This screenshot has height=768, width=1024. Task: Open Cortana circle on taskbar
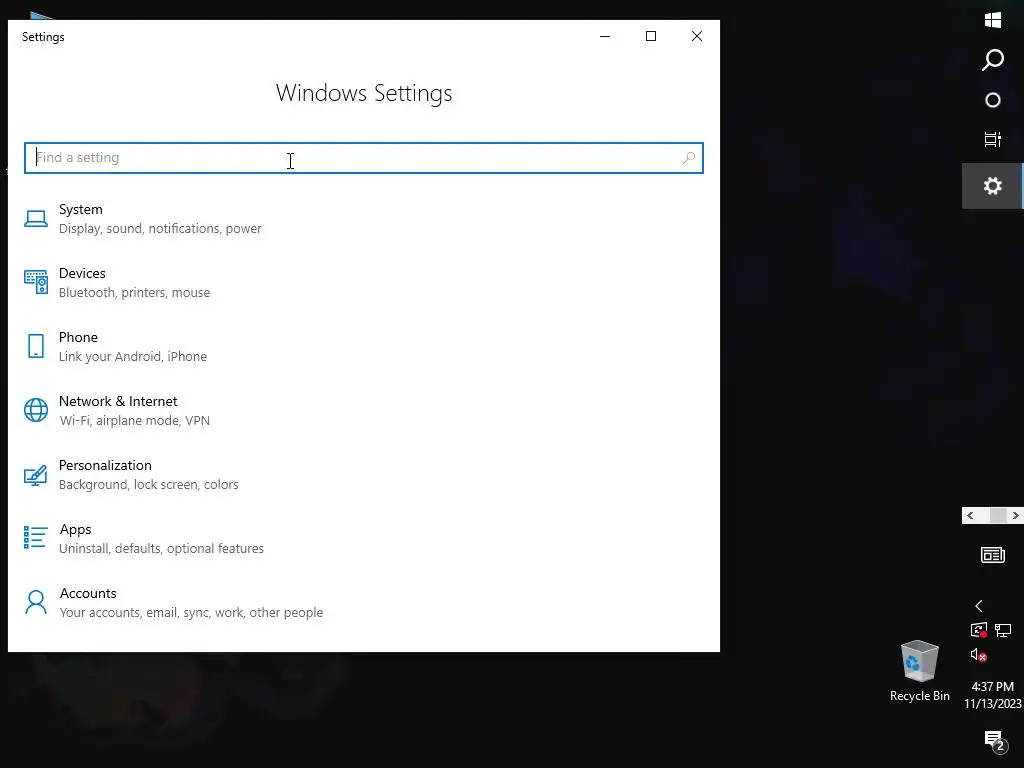[x=993, y=100]
